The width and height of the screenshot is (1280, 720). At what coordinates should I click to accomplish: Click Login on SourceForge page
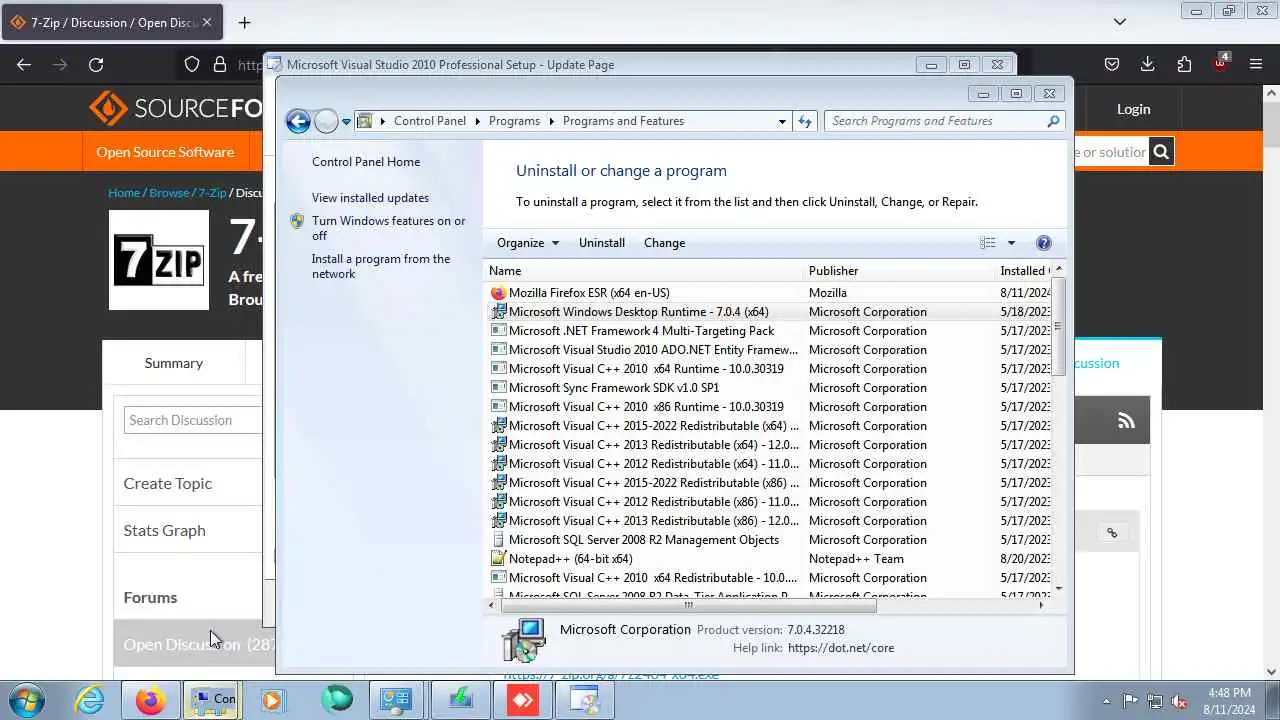pyautogui.click(x=1133, y=109)
